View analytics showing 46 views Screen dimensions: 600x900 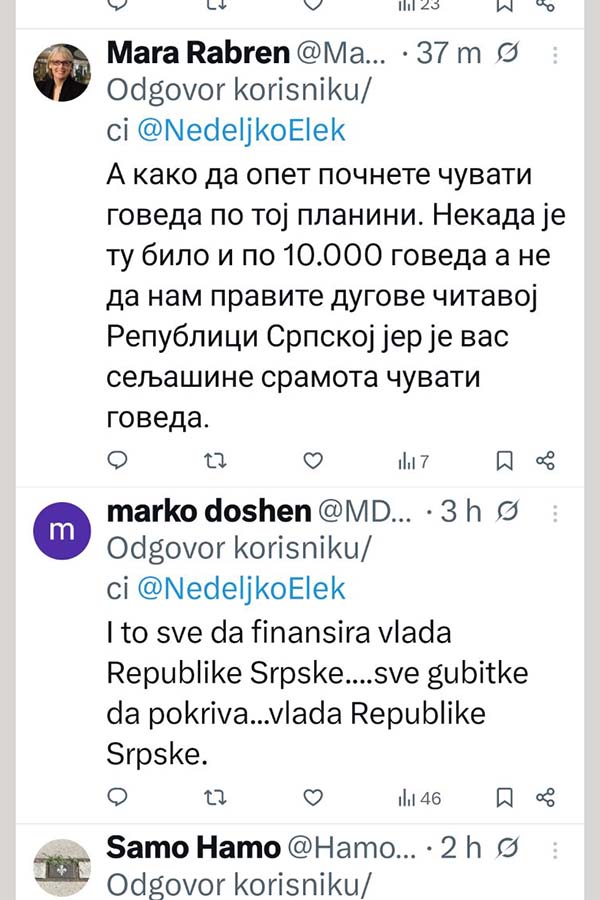(x=419, y=797)
